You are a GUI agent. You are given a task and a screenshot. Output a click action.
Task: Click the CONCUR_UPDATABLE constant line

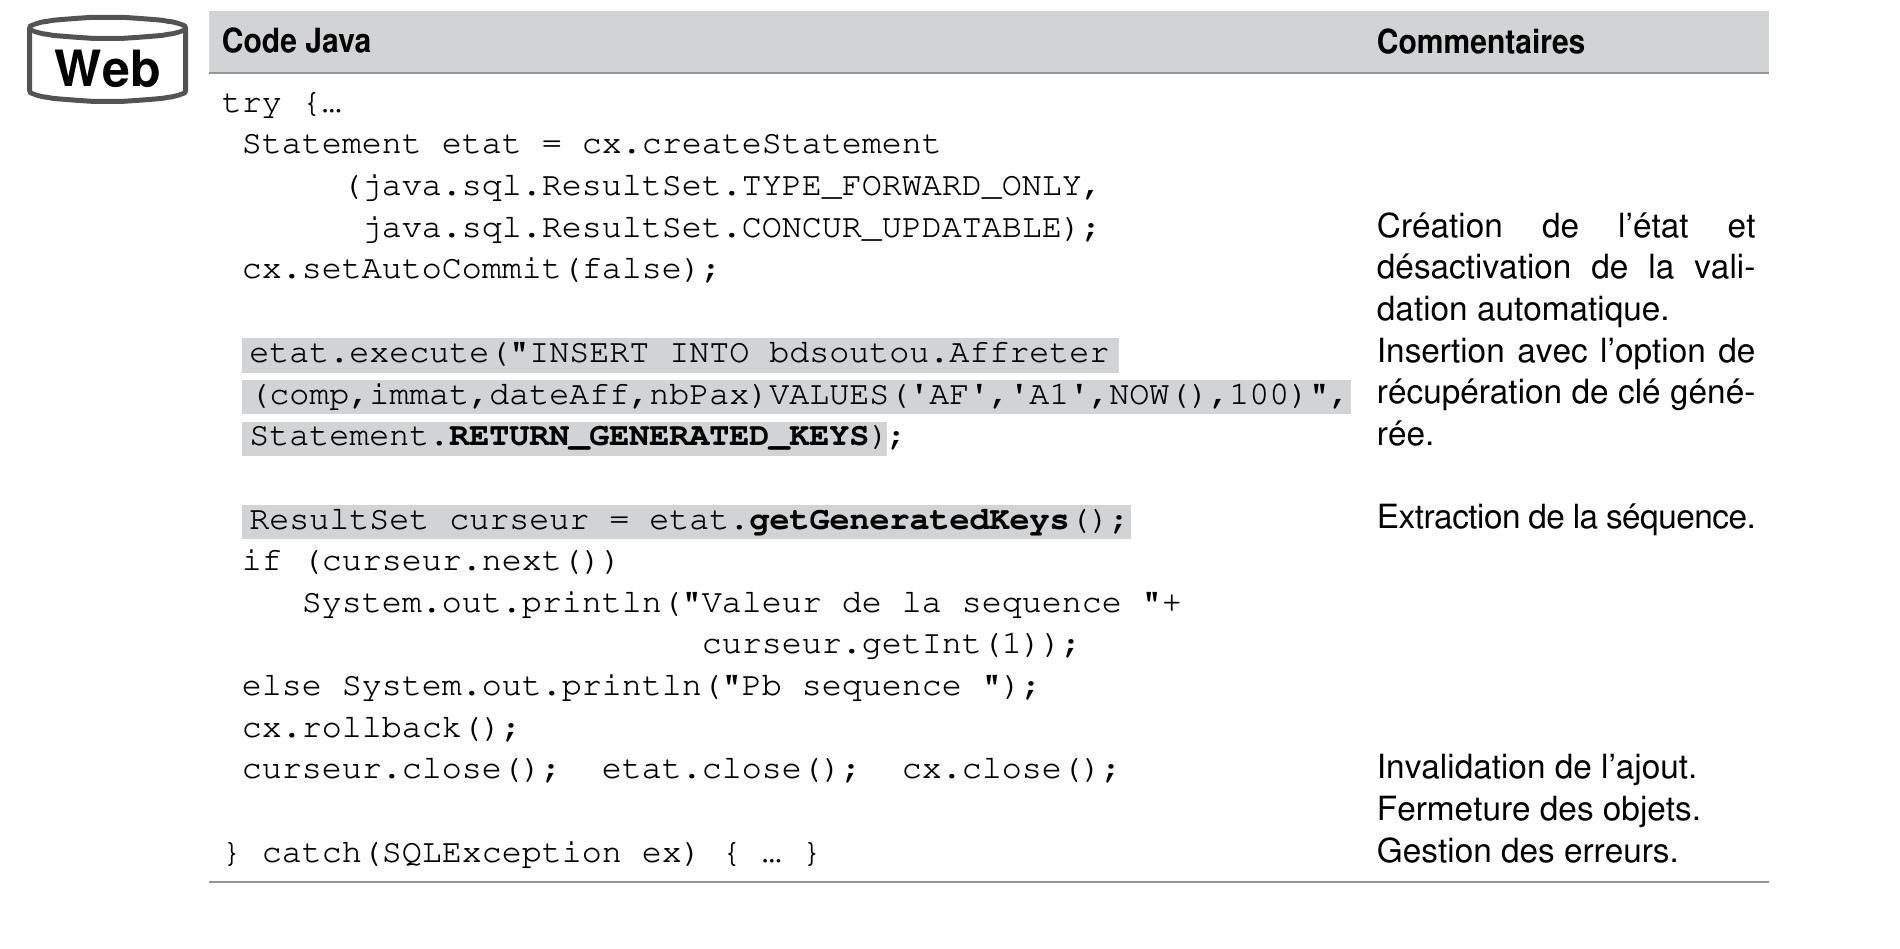coord(730,229)
